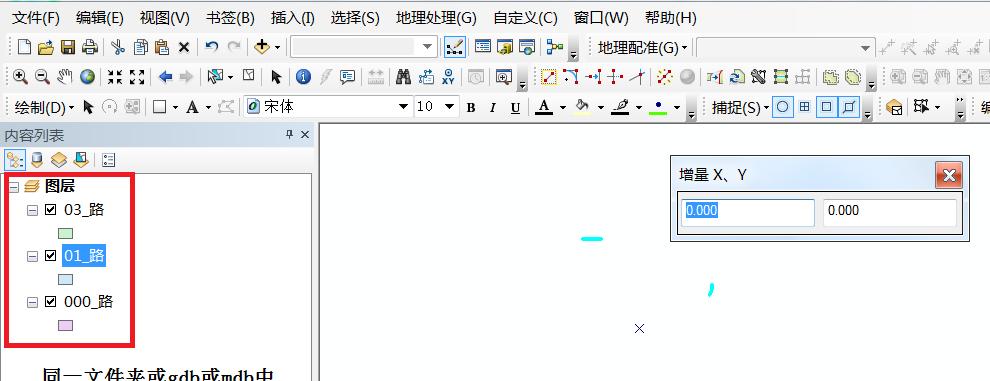Click List By Drawing Order button

click(15, 160)
